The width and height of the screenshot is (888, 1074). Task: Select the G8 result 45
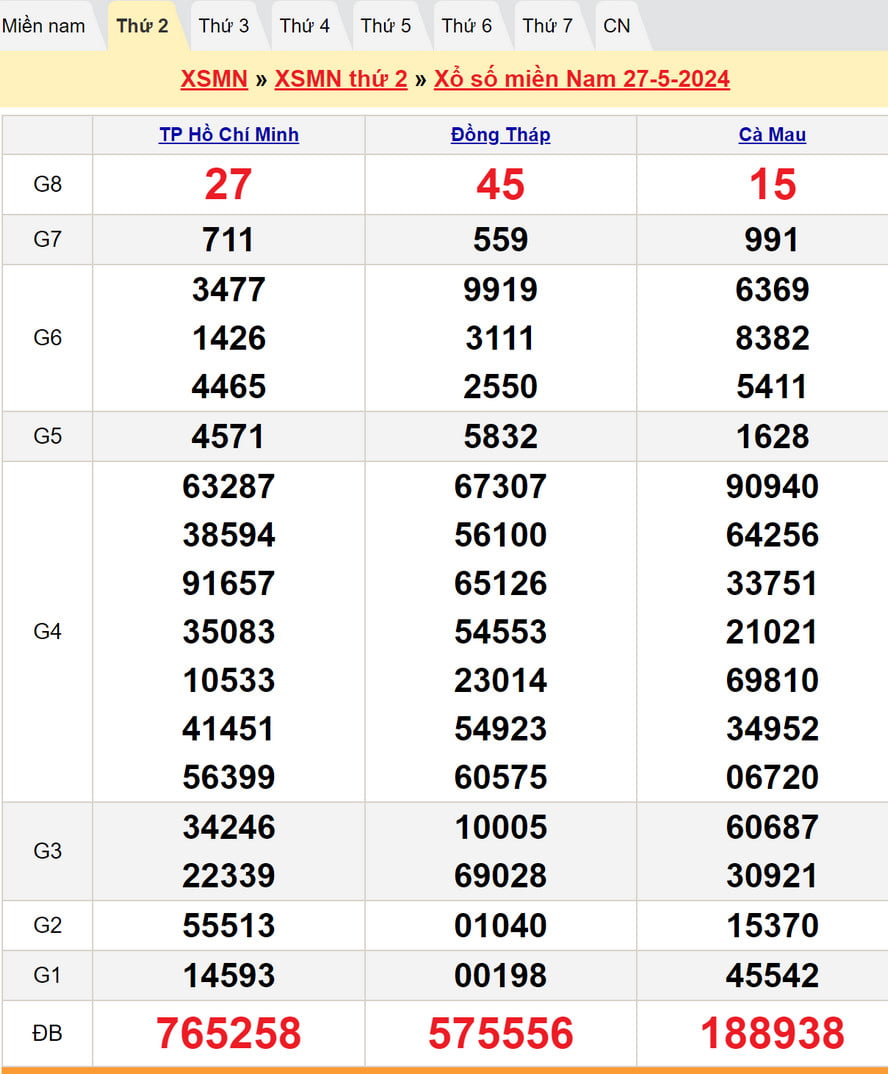point(500,185)
